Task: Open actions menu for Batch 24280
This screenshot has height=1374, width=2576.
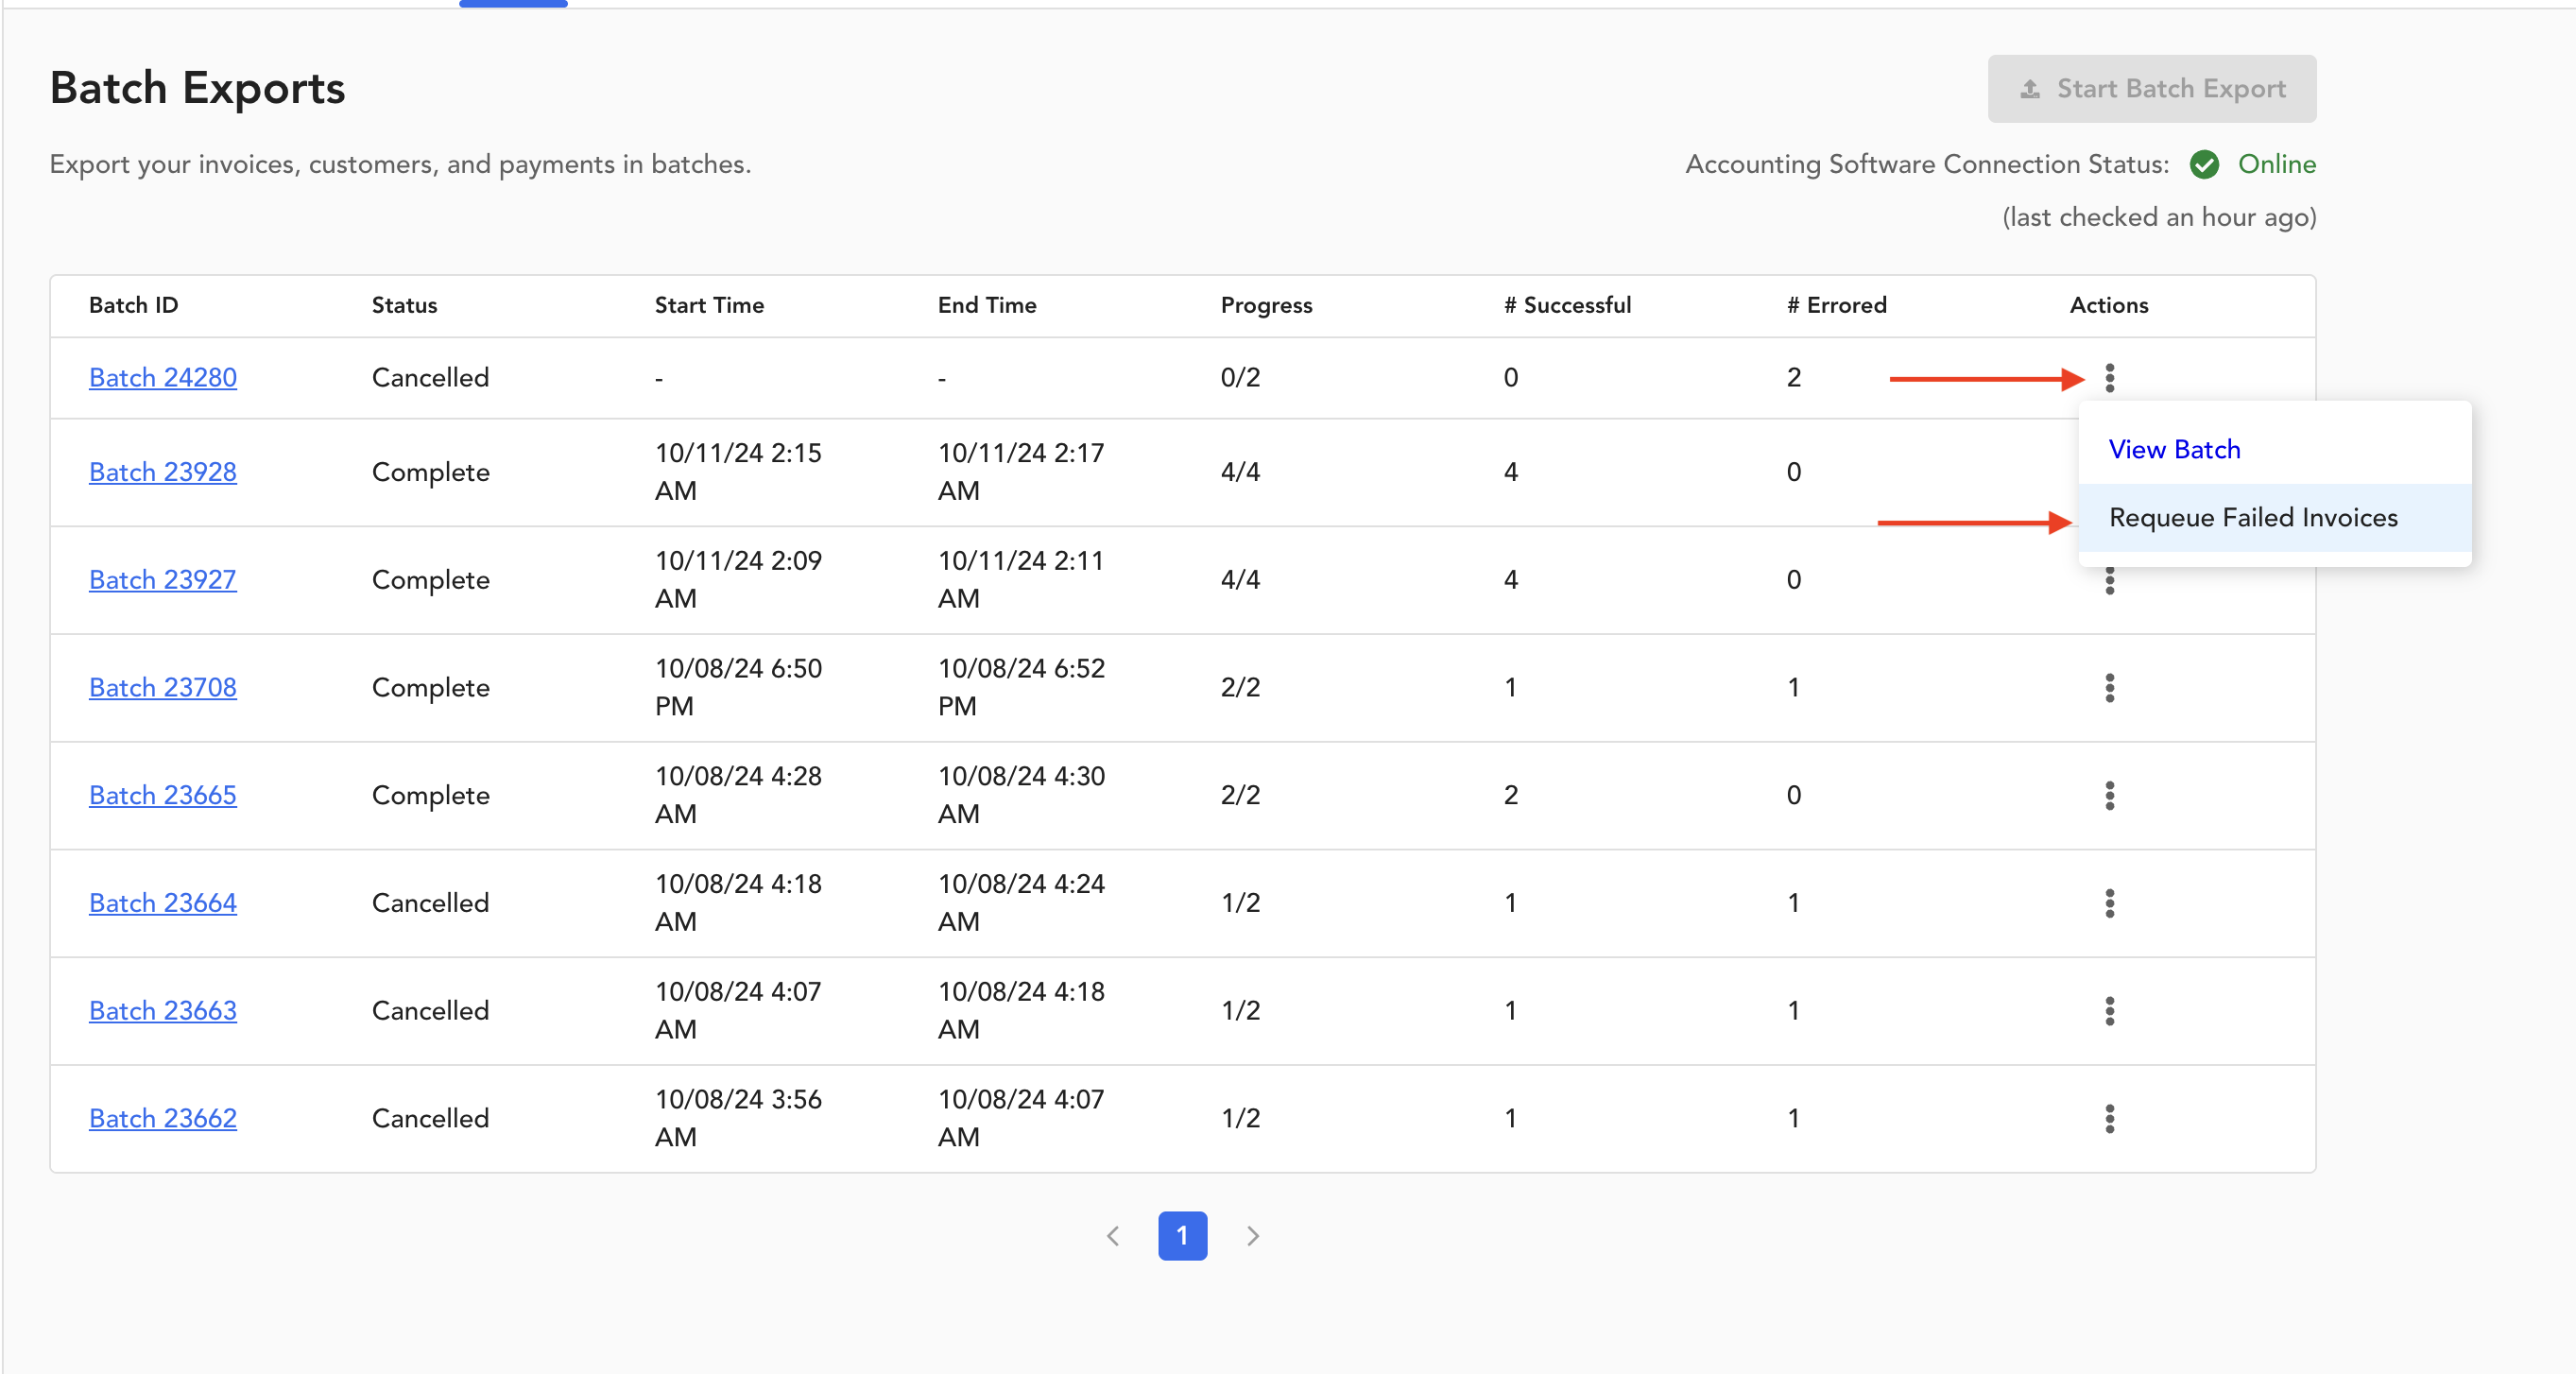Action: click(x=2109, y=378)
